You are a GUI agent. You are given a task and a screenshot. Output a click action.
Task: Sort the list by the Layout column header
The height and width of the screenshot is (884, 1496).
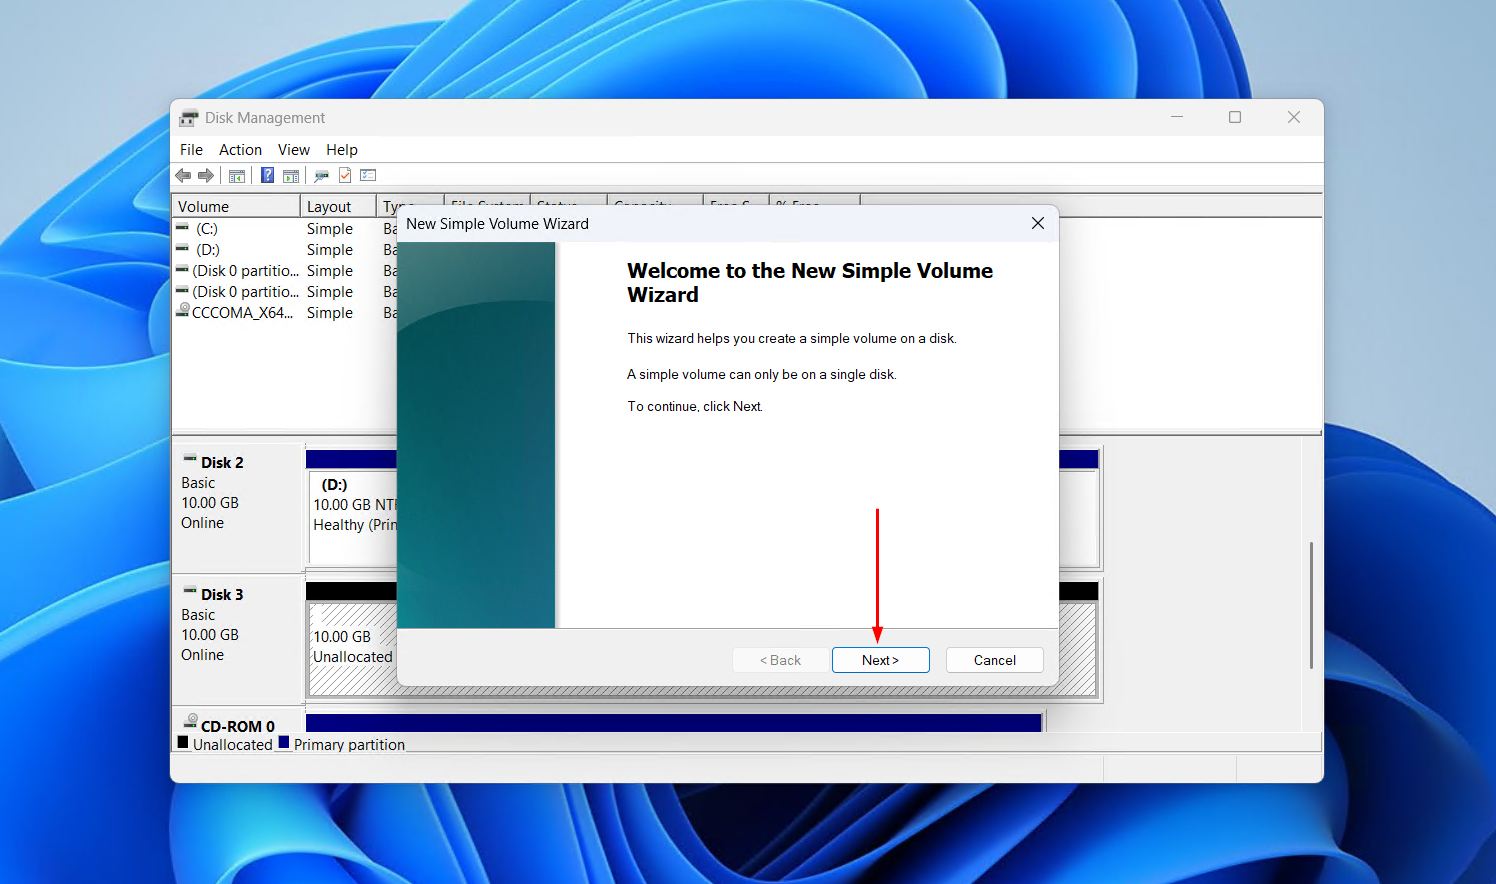(x=338, y=206)
